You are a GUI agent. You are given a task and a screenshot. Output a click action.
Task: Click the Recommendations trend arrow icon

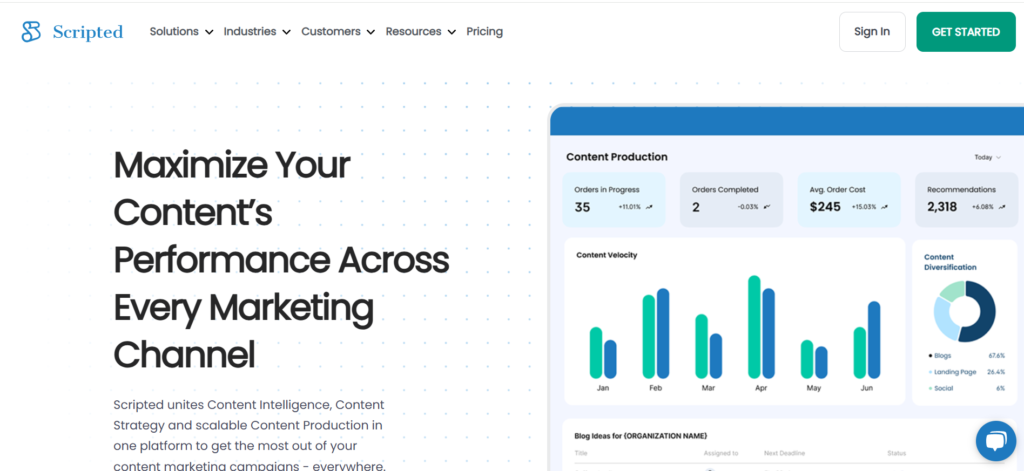(1000, 207)
